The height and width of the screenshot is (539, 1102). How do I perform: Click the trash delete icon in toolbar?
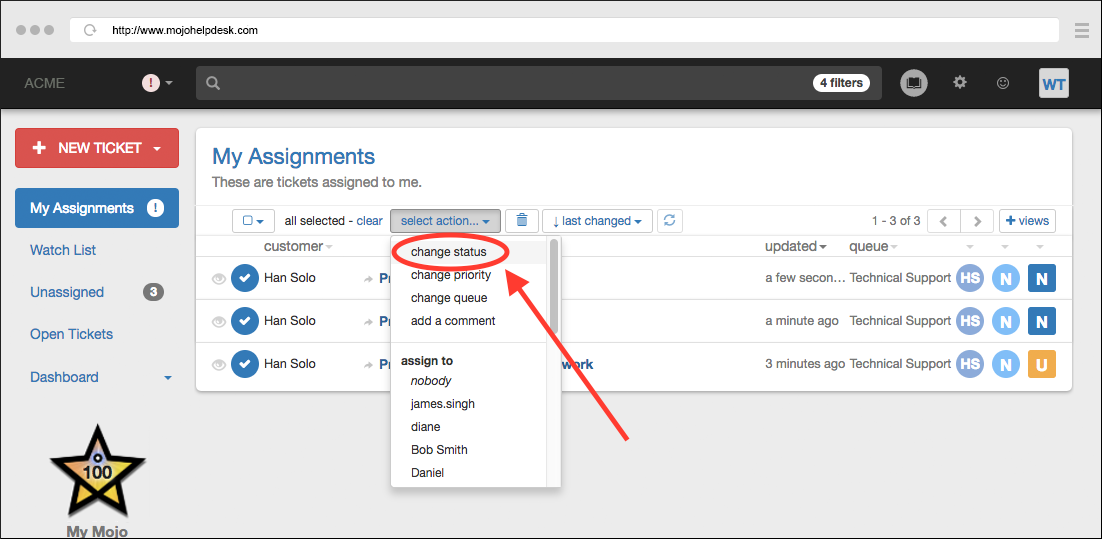coord(521,221)
